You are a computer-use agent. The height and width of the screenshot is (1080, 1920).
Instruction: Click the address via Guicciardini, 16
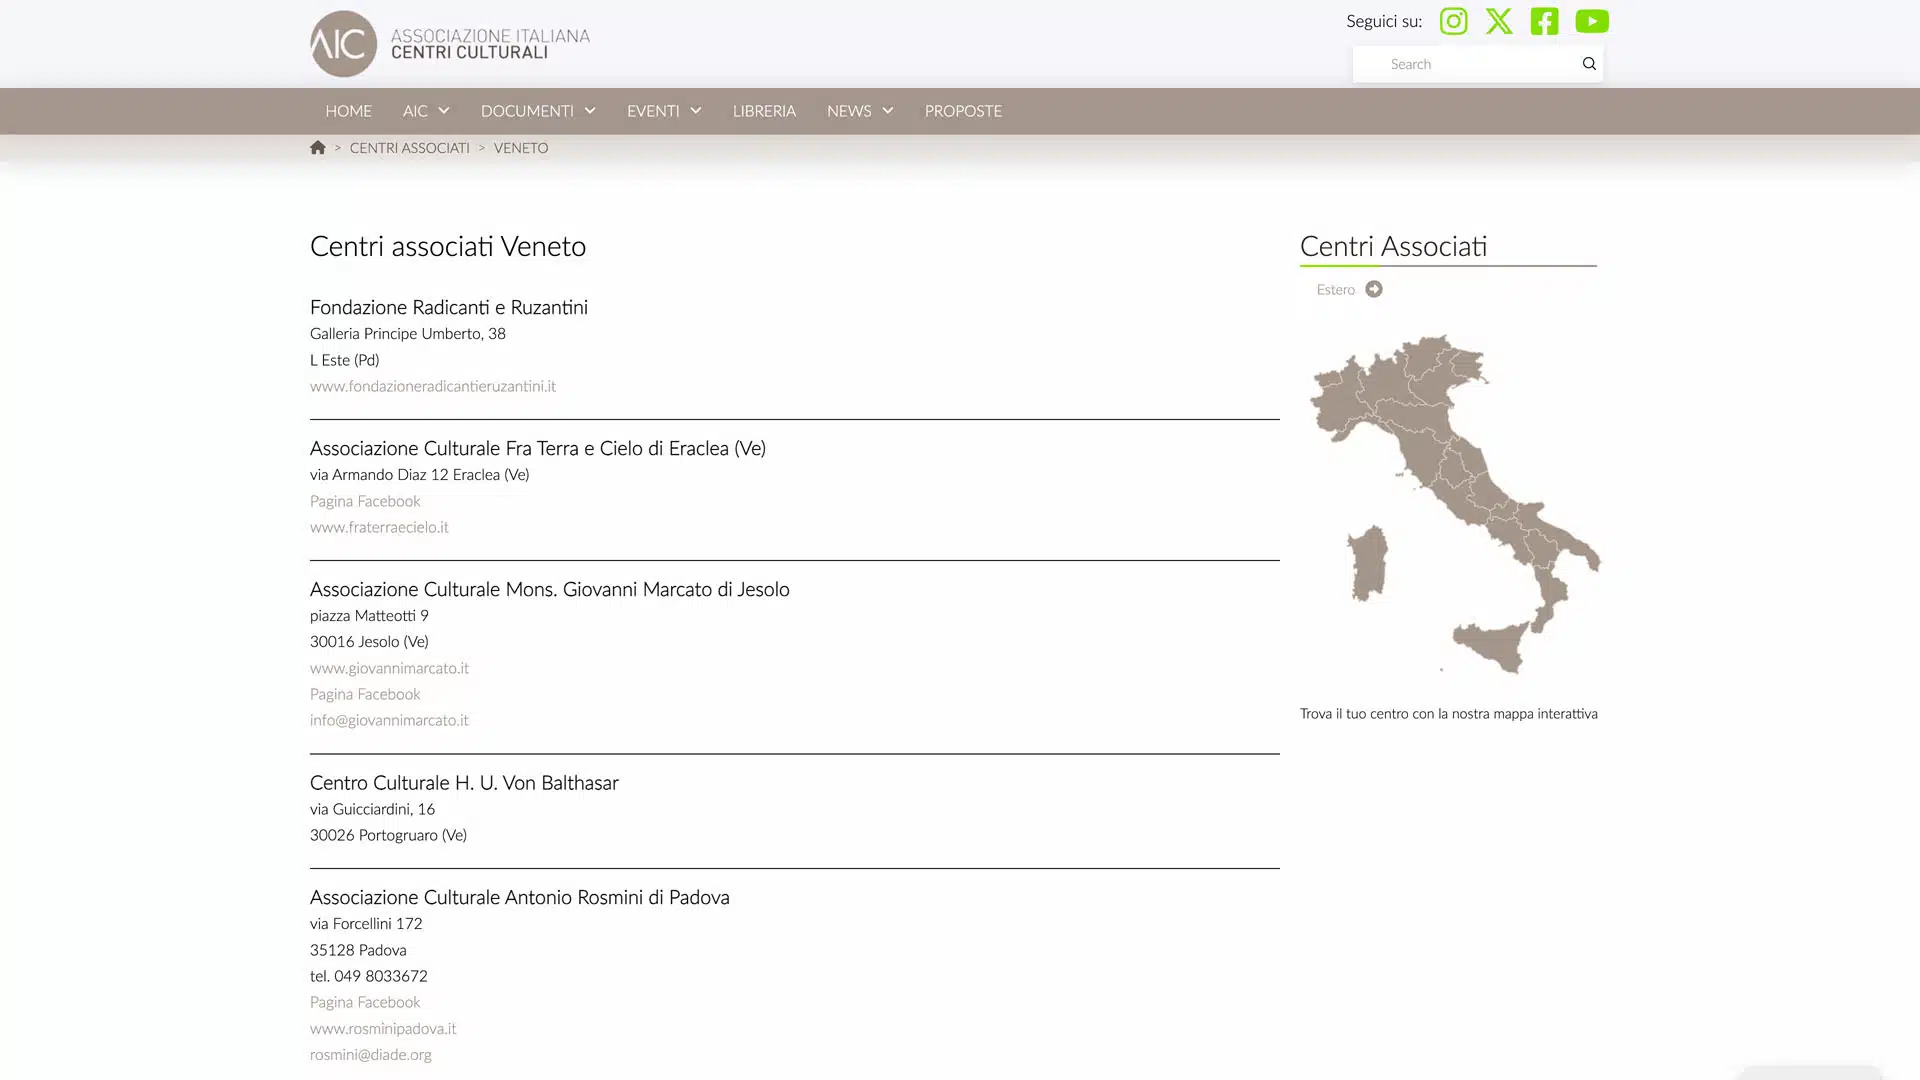click(x=372, y=809)
